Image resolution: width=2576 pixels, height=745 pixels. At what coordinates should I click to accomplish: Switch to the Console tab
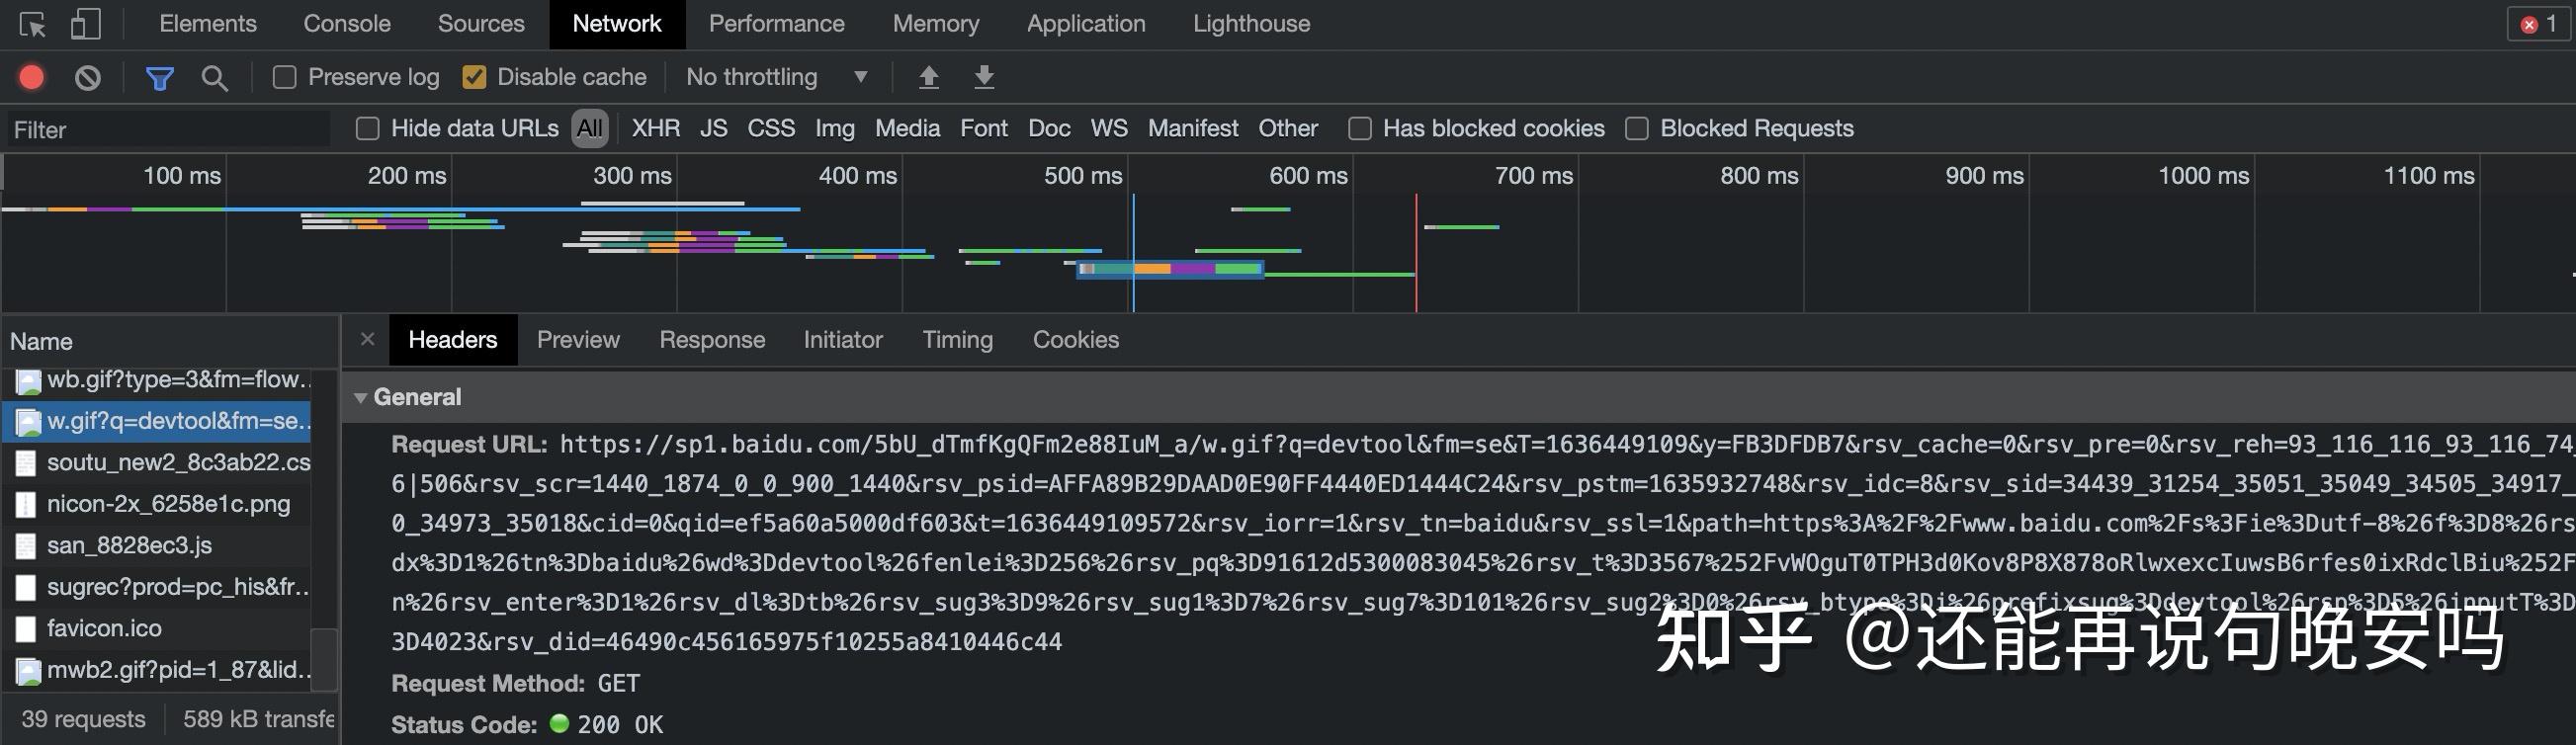coord(347,24)
